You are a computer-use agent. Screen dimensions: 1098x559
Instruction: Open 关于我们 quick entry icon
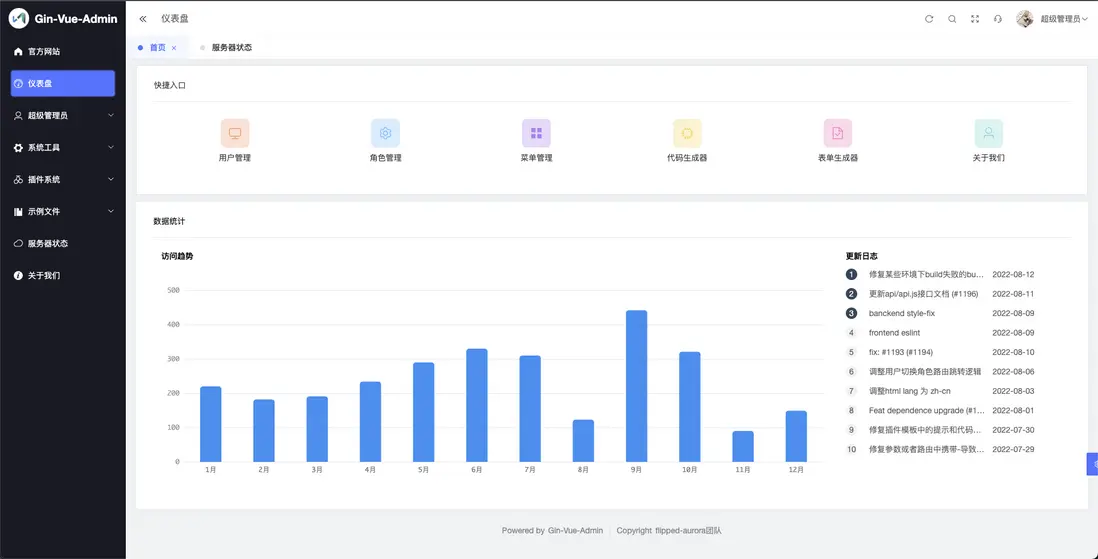point(989,133)
